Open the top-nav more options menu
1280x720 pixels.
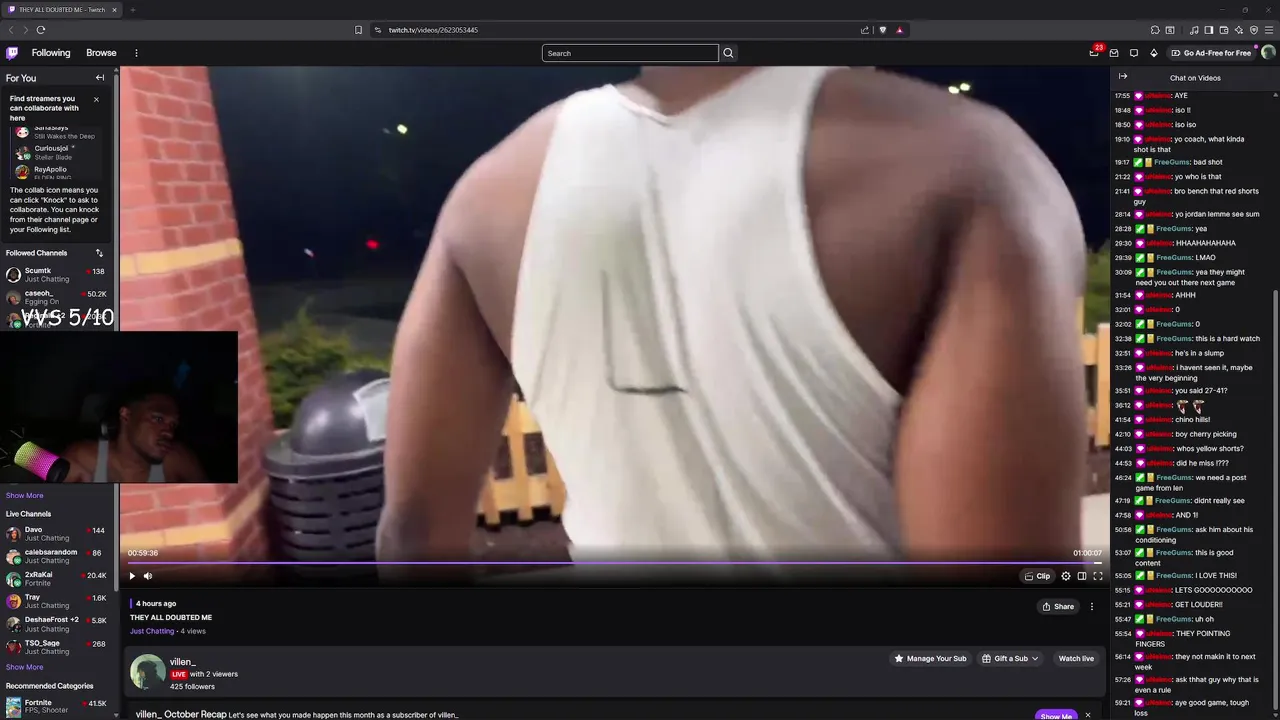[136, 53]
